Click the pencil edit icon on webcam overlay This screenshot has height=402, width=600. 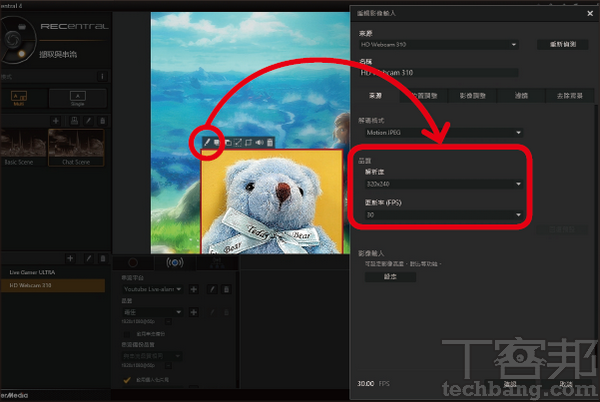pyautogui.click(x=207, y=143)
